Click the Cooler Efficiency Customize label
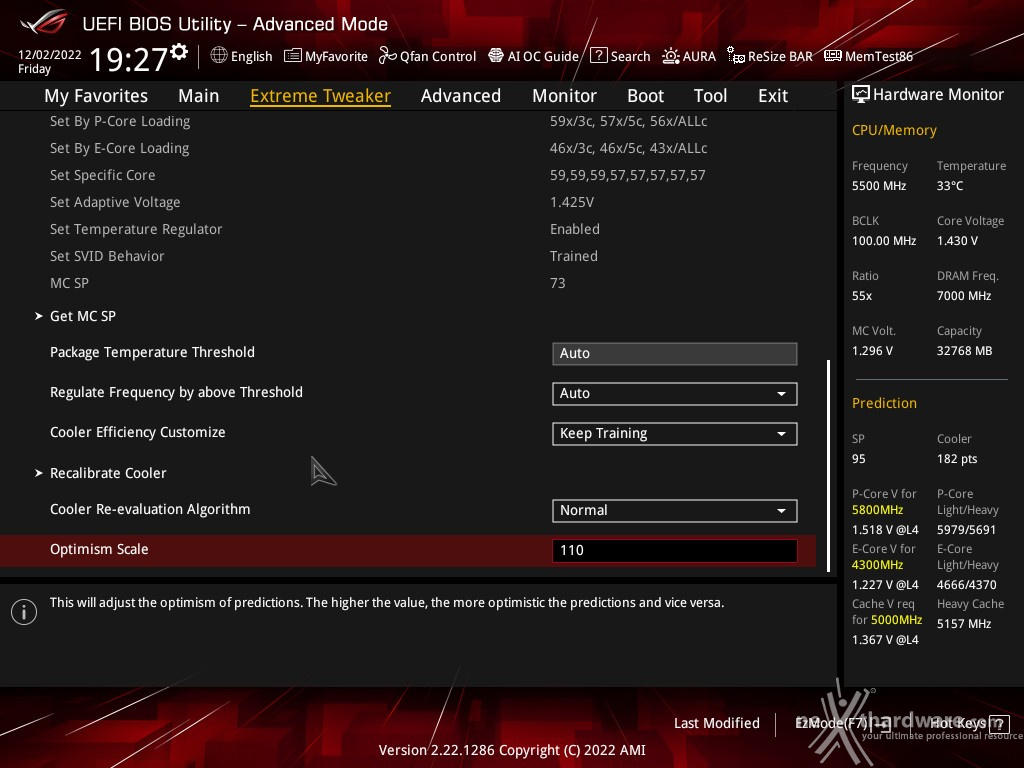 (x=138, y=432)
